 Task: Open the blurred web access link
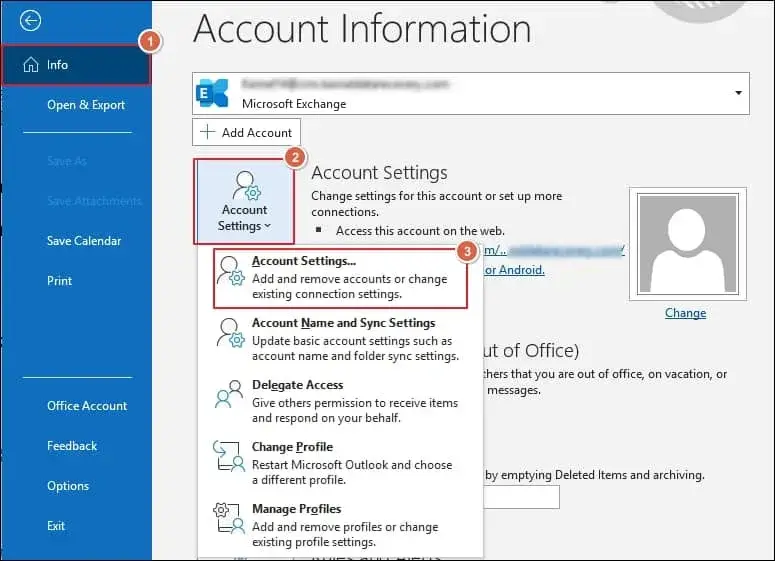click(x=554, y=251)
